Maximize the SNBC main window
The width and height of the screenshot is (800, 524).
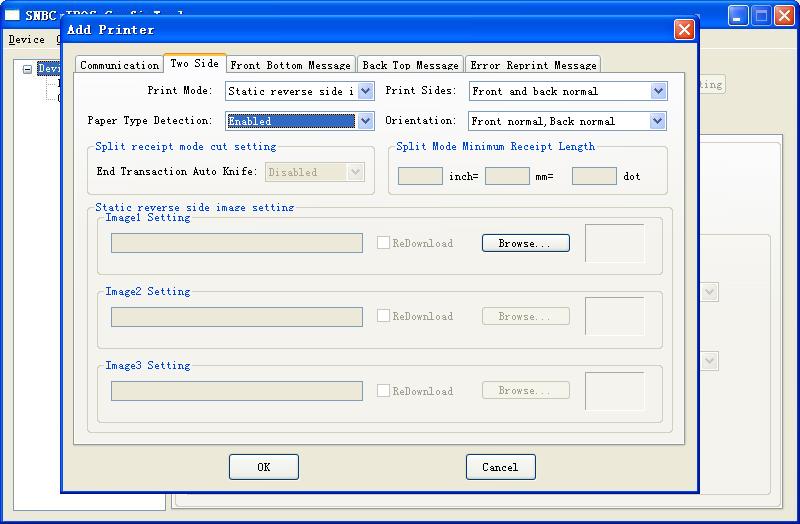click(761, 15)
